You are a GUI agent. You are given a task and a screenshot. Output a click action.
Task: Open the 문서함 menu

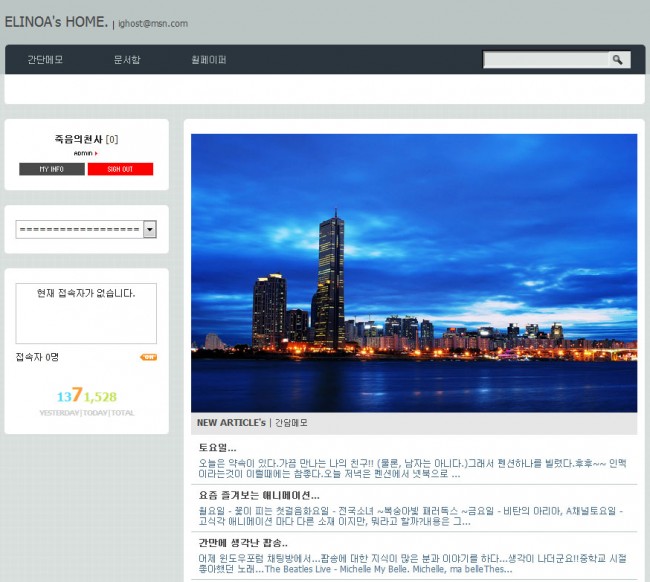(127, 60)
